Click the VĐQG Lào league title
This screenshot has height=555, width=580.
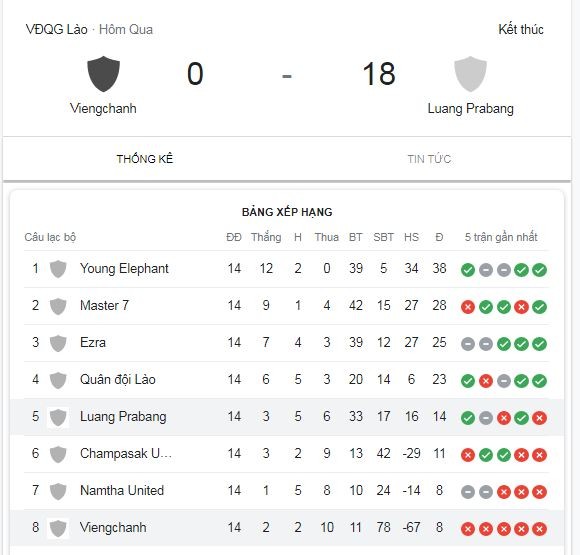coord(57,29)
